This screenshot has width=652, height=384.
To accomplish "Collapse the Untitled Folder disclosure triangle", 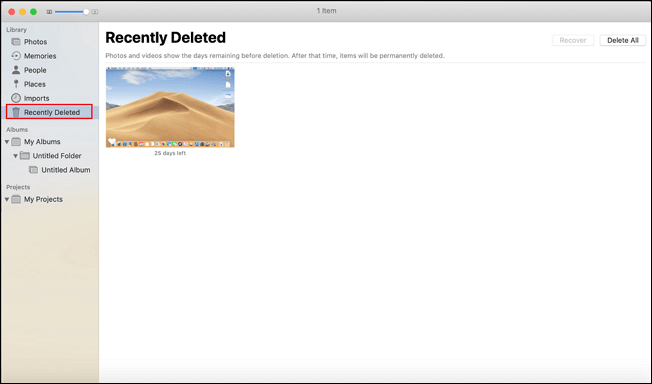I will coord(15,156).
